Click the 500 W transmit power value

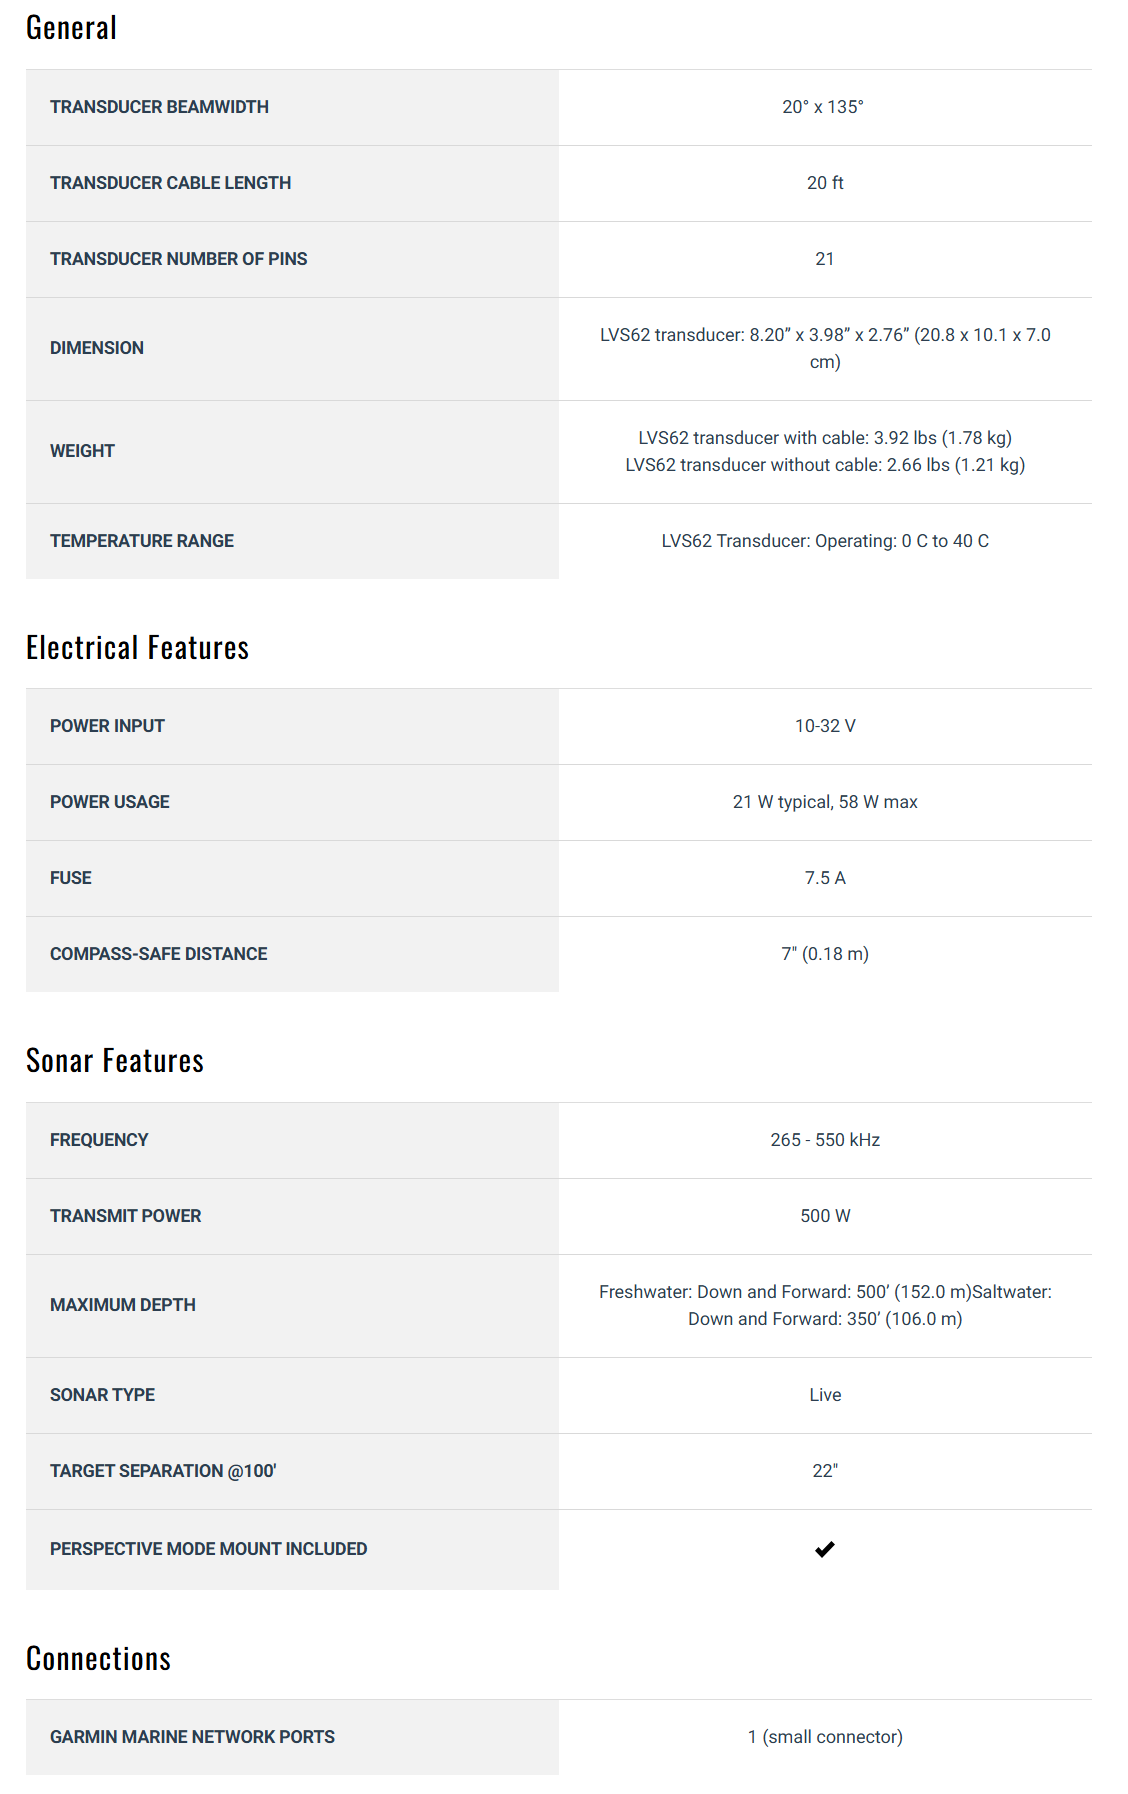coord(825,1216)
